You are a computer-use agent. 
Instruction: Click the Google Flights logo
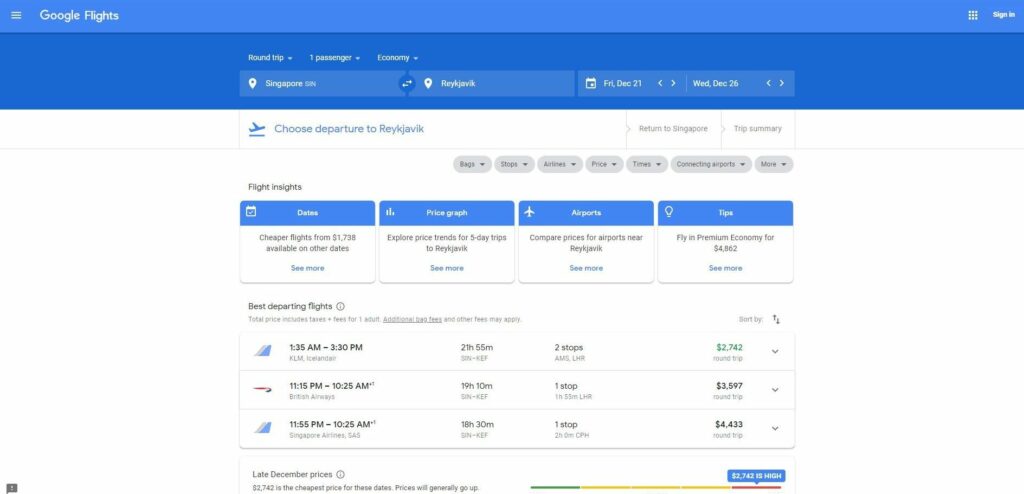79,15
